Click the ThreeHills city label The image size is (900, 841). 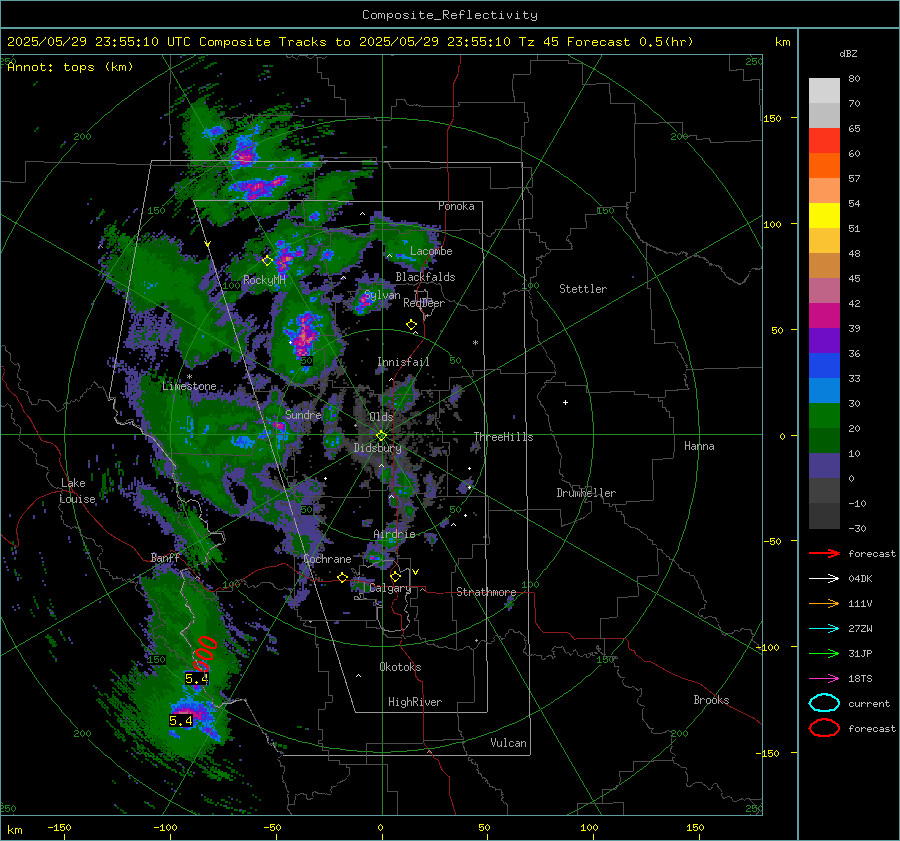pyautogui.click(x=503, y=437)
